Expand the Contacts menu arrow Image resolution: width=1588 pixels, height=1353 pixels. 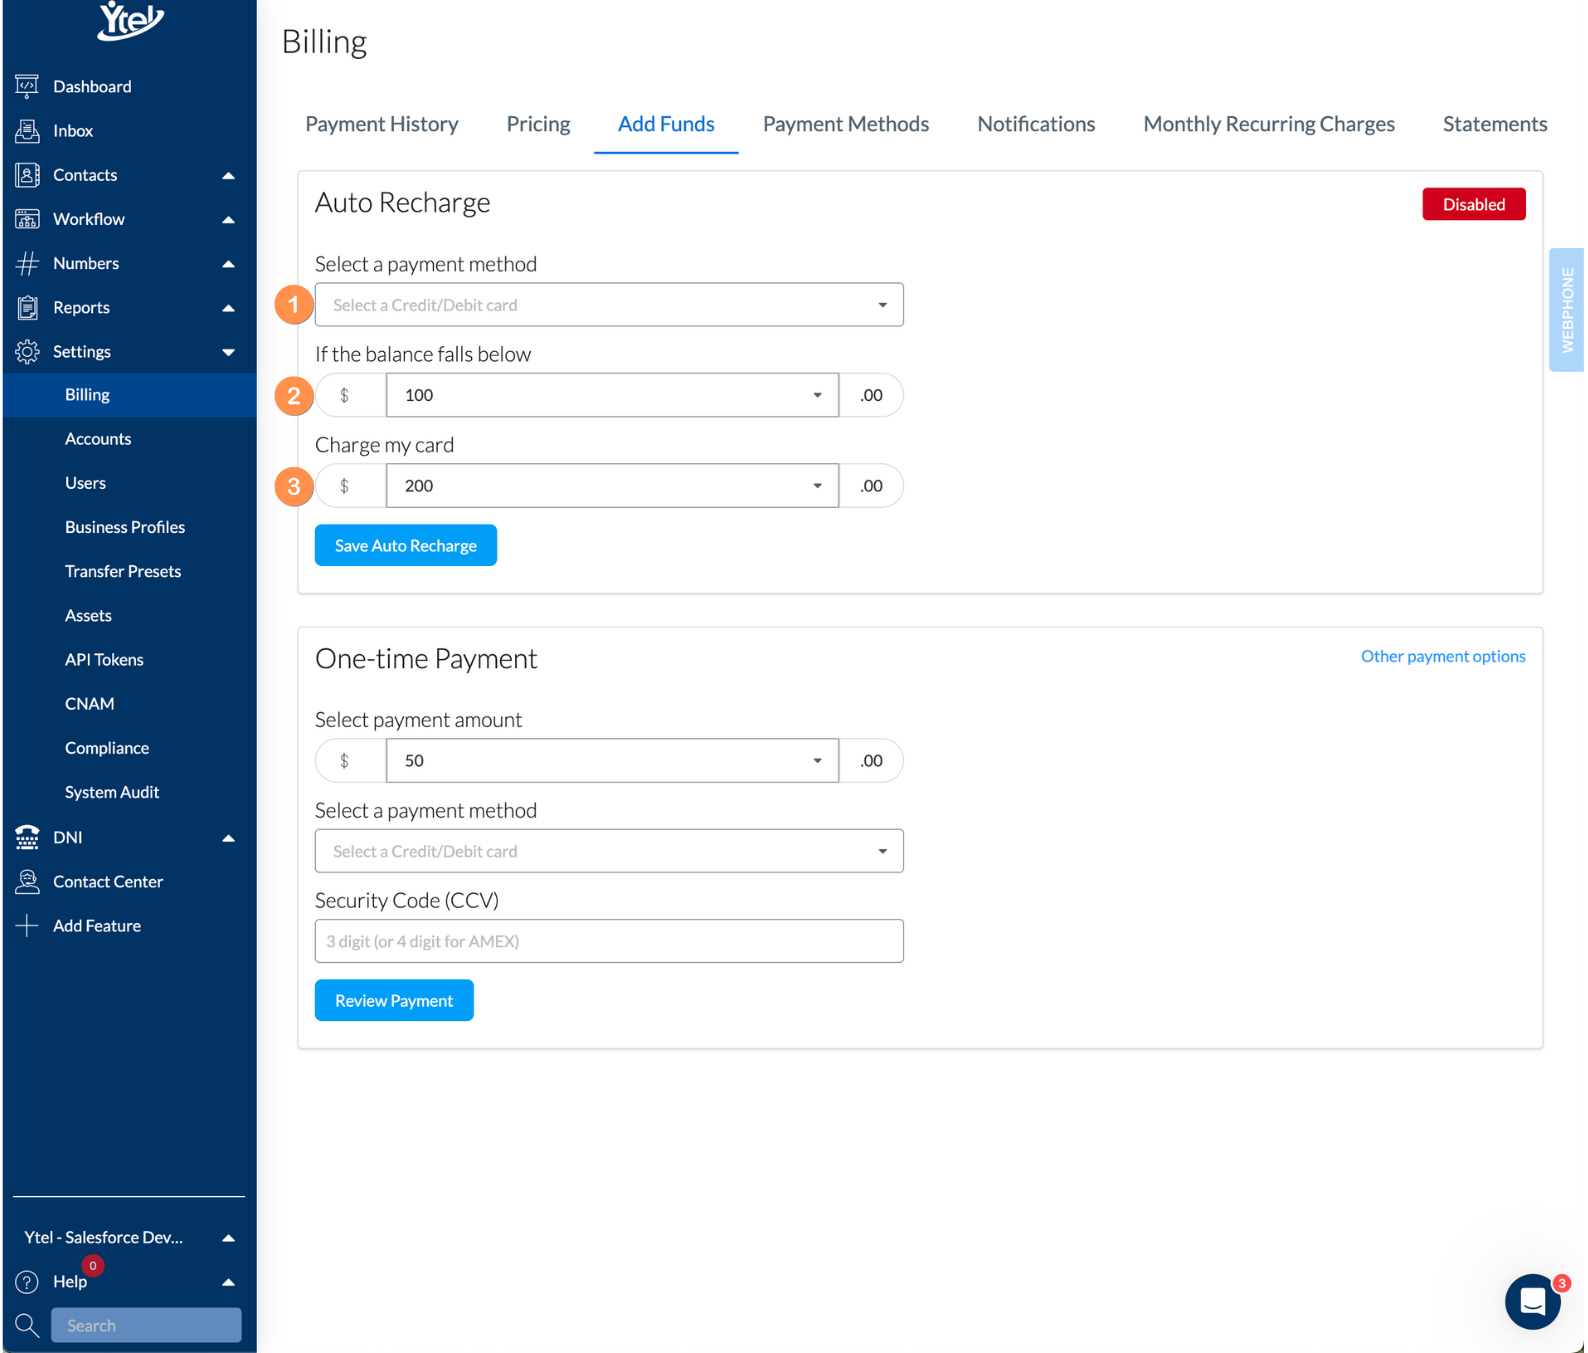[228, 176]
